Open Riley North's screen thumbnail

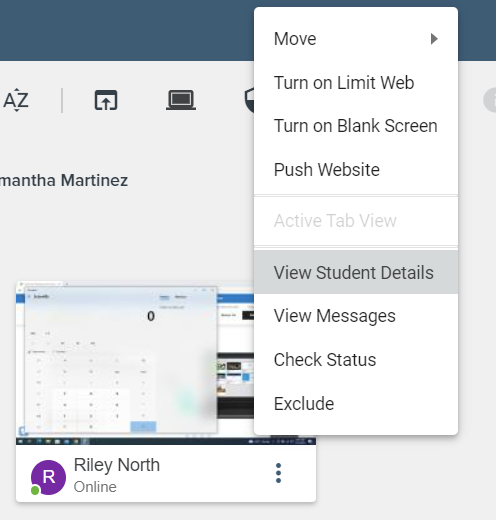[x=135, y=363]
